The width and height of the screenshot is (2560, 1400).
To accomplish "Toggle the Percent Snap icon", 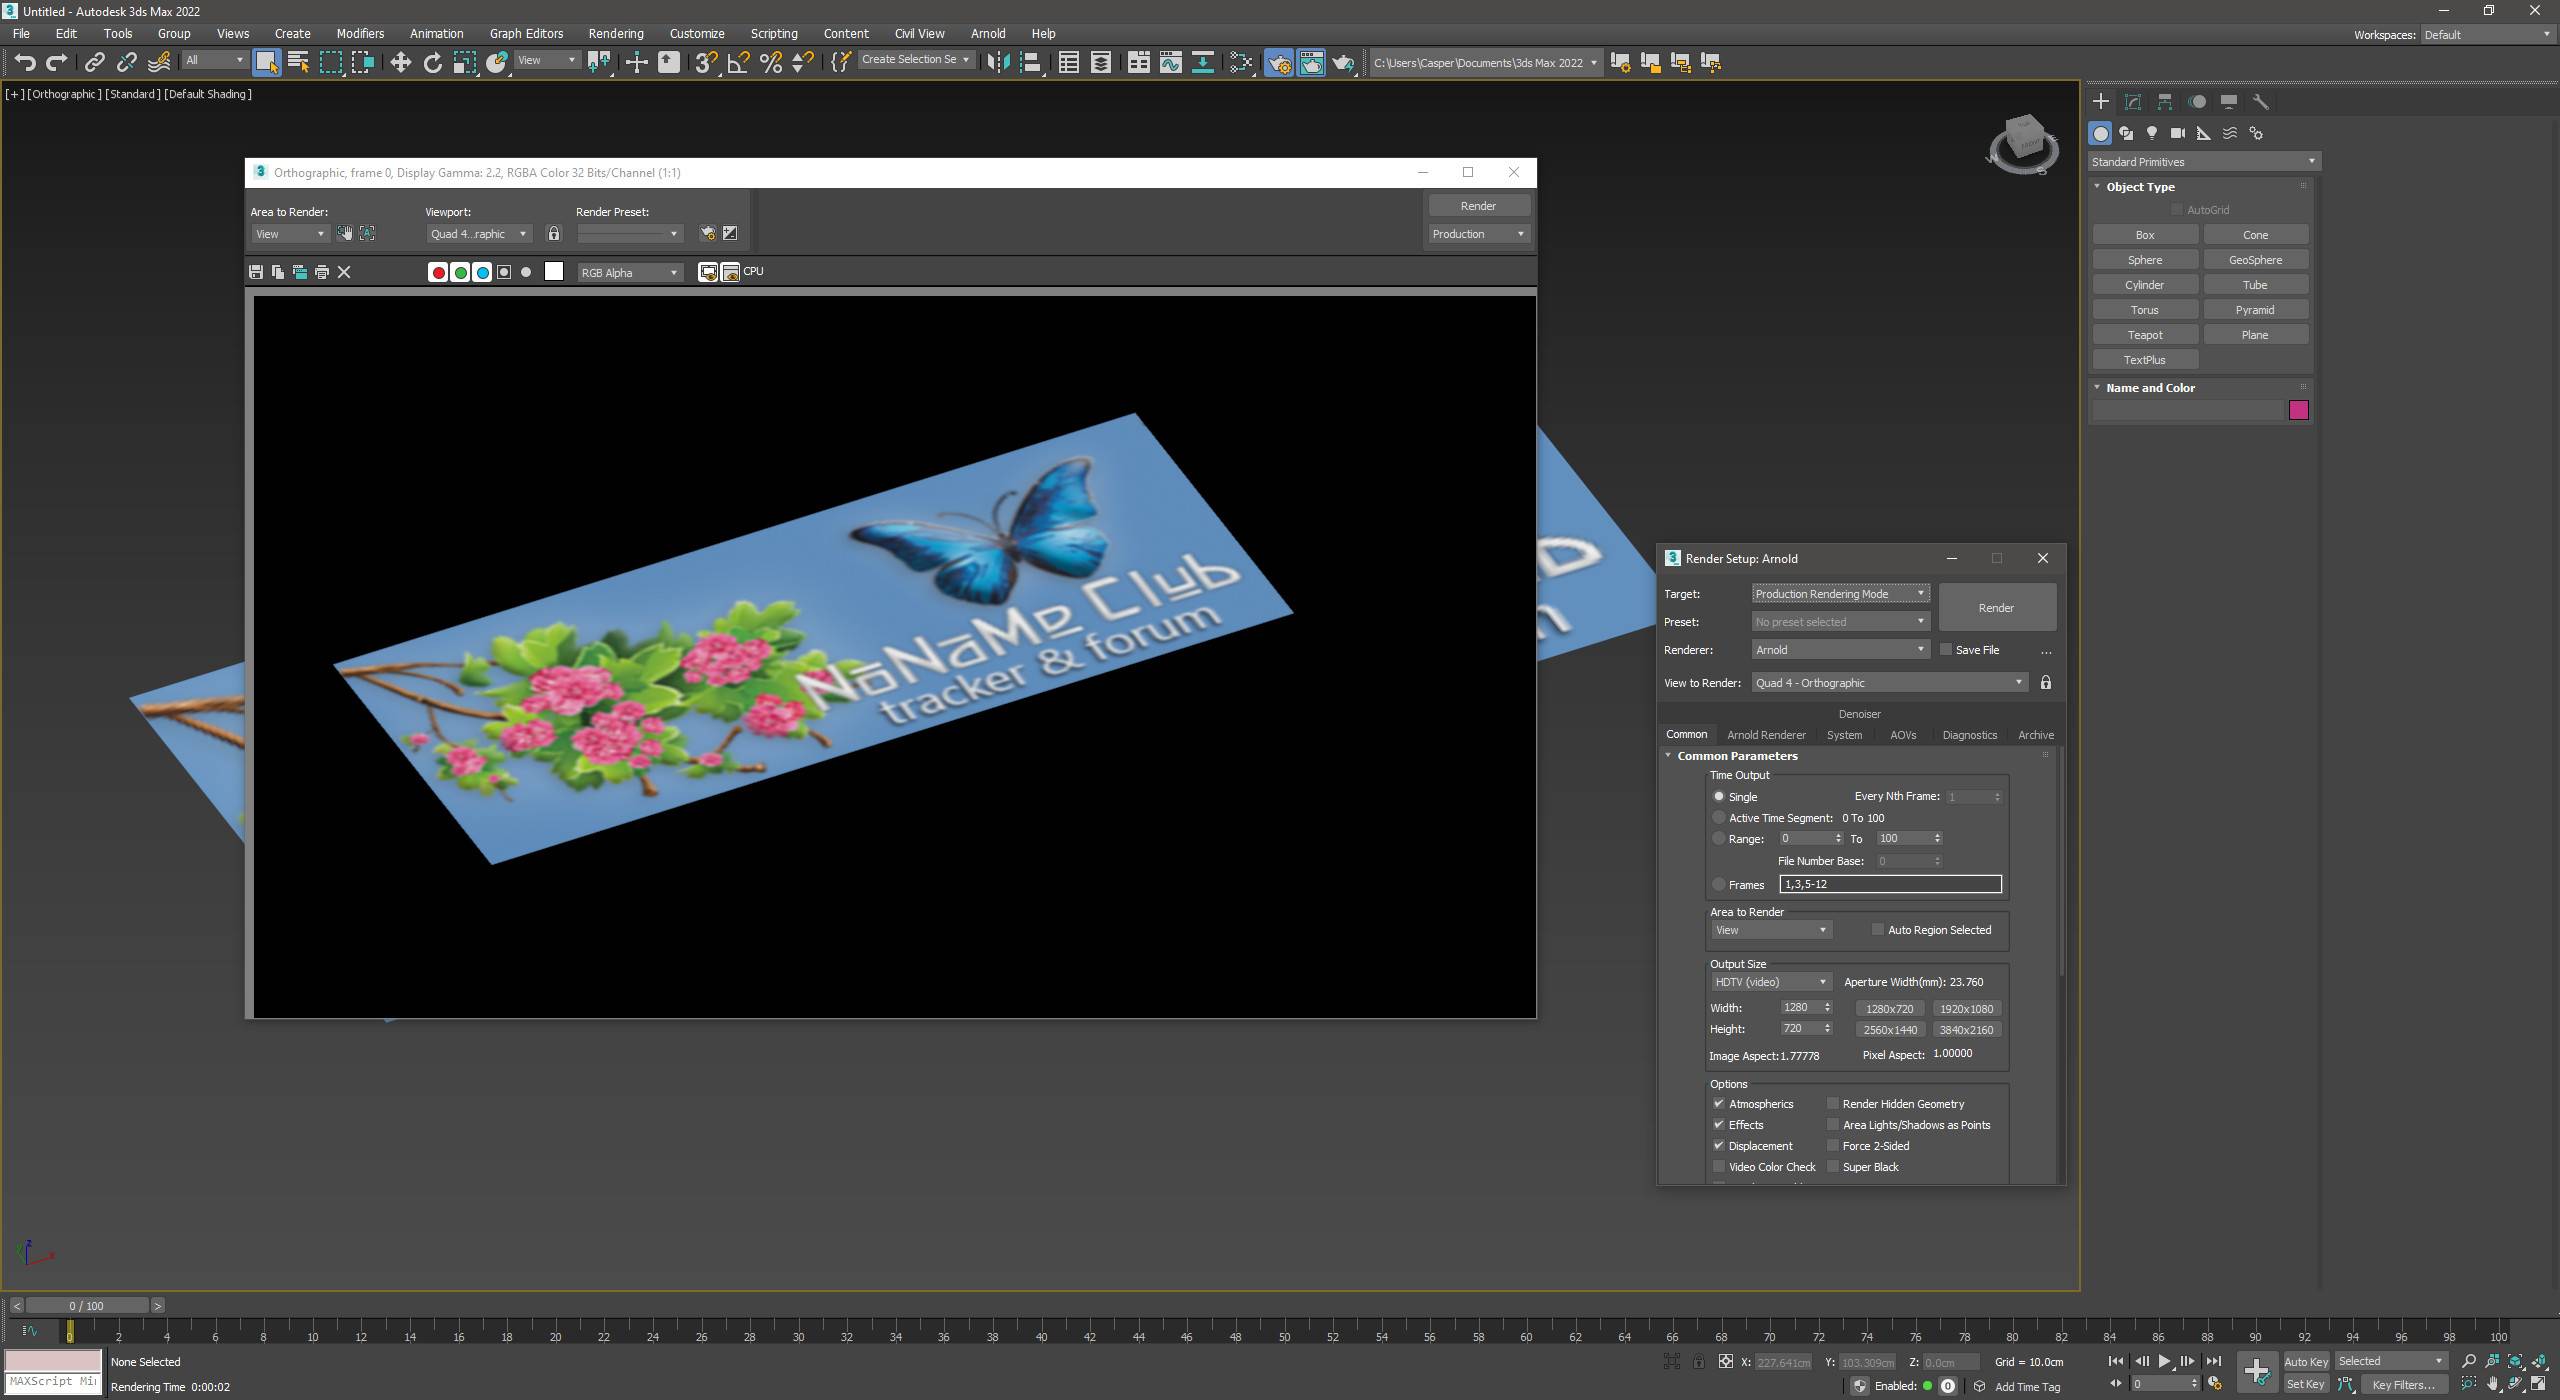I will pyautogui.click(x=771, y=62).
